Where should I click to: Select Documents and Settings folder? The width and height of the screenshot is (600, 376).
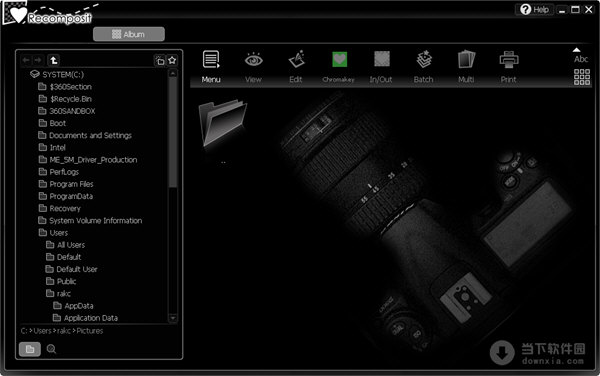pos(85,135)
